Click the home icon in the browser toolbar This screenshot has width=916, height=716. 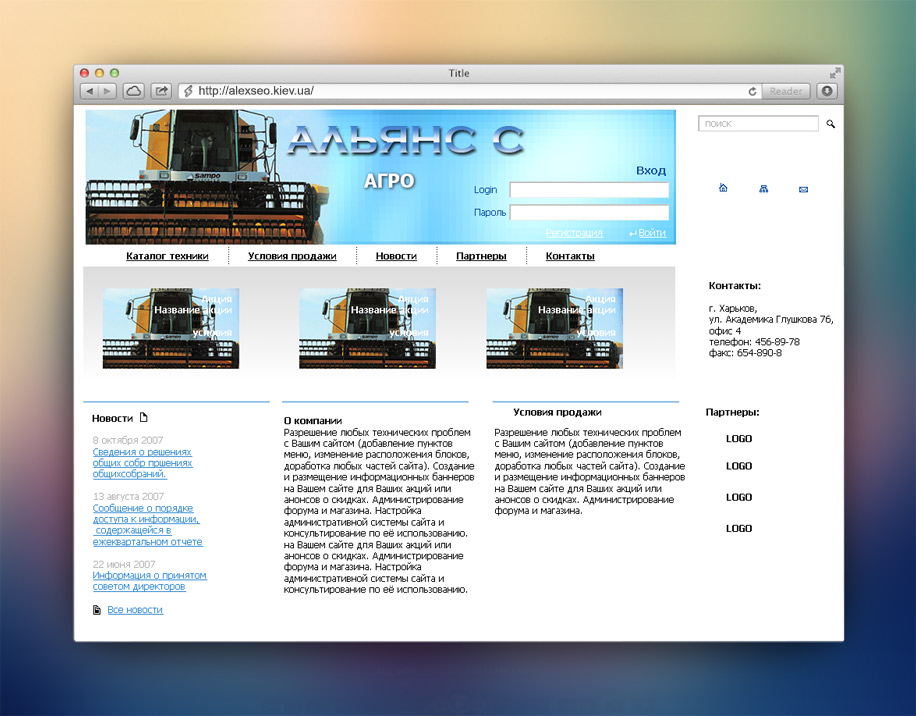point(134,90)
